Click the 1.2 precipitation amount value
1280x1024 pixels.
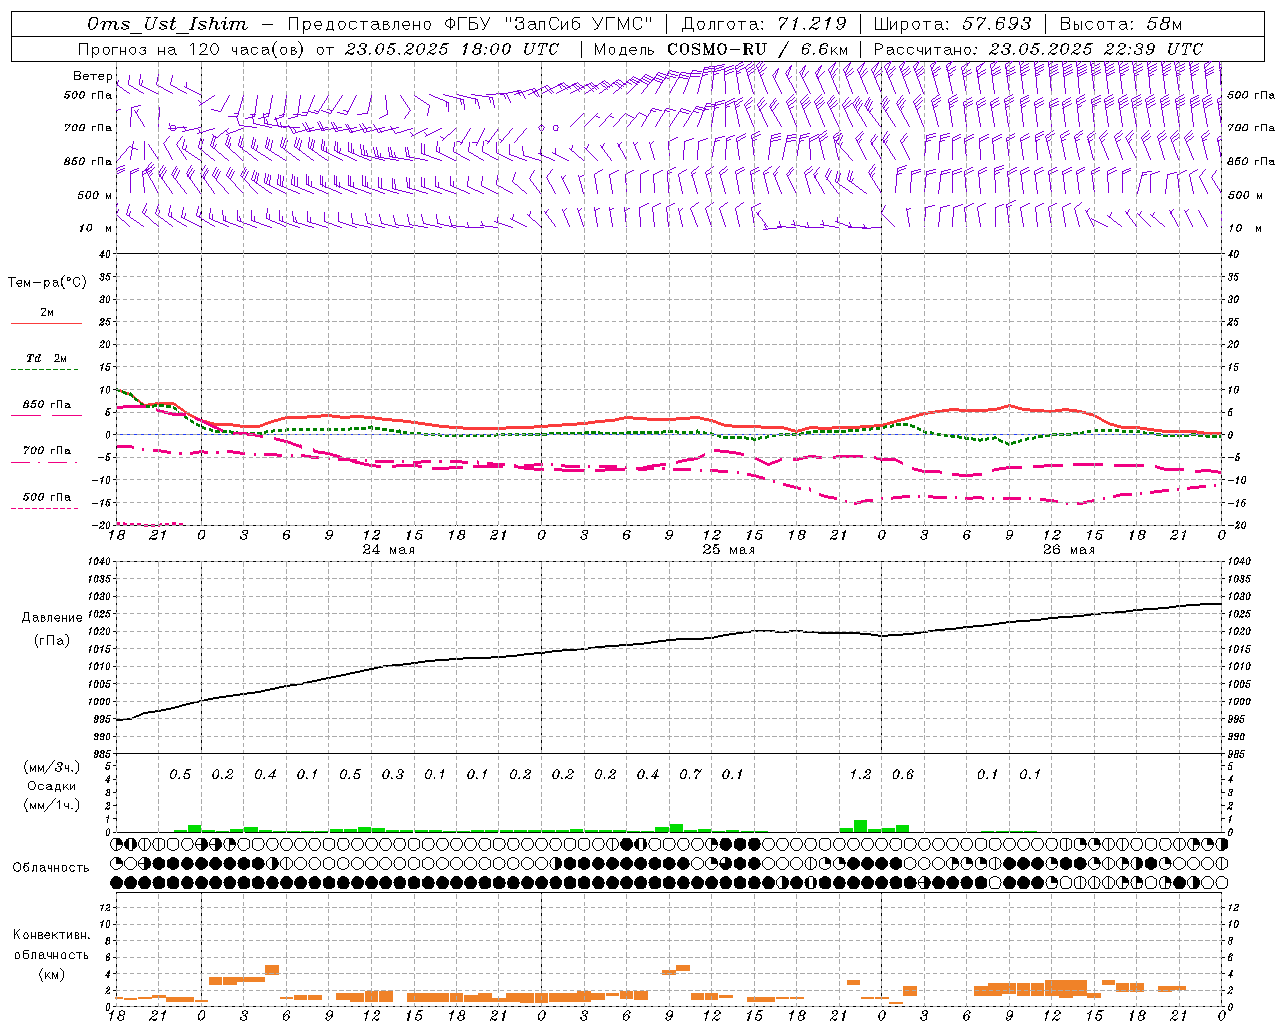(860, 774)
